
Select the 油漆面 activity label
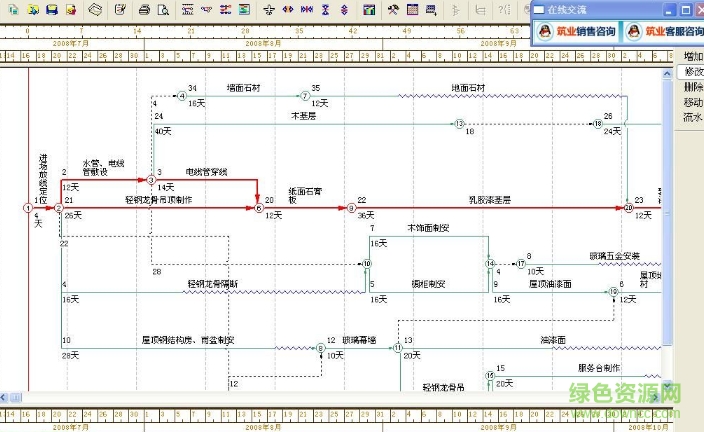553,340
